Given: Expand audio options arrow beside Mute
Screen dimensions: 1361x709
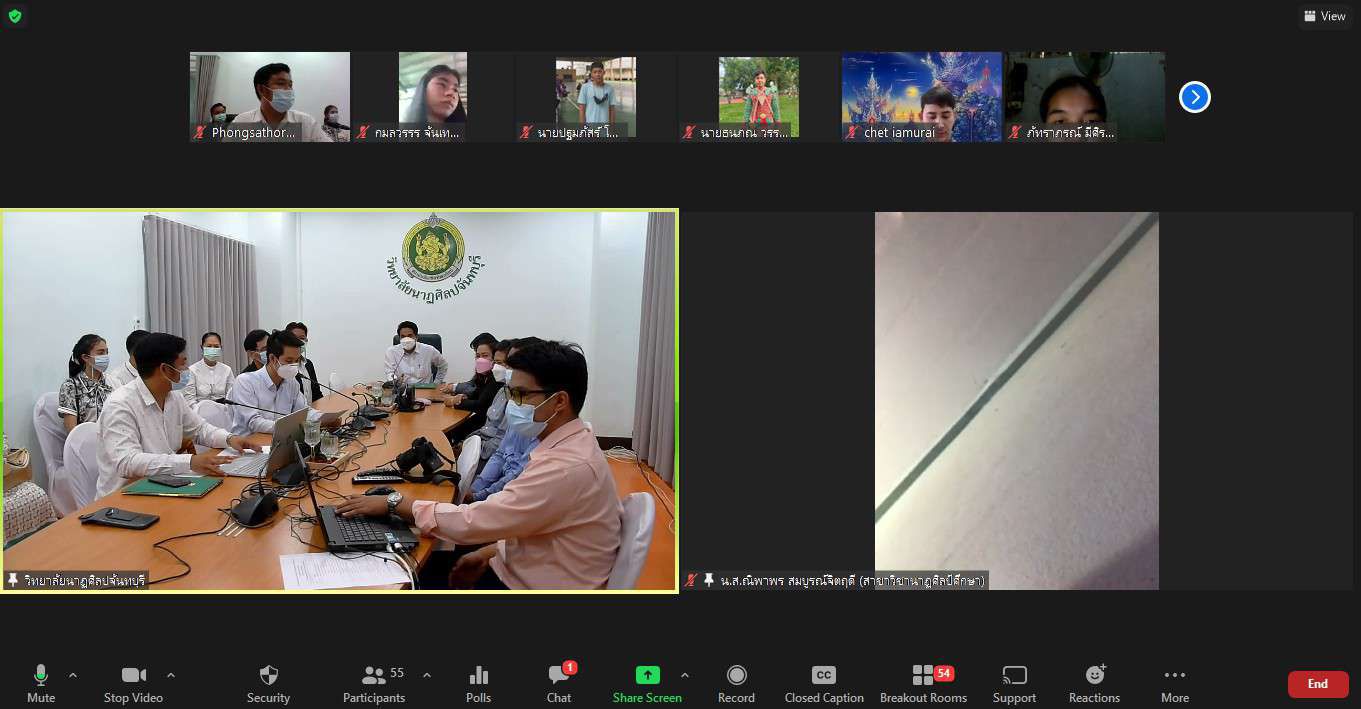Looking at the screenshot, I should [x=73, y=675].
